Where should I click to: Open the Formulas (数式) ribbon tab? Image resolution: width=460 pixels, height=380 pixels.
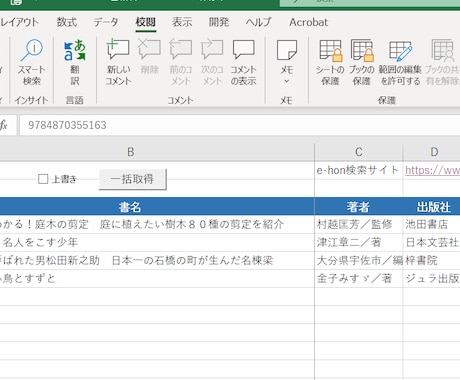(x=67, y=22)
